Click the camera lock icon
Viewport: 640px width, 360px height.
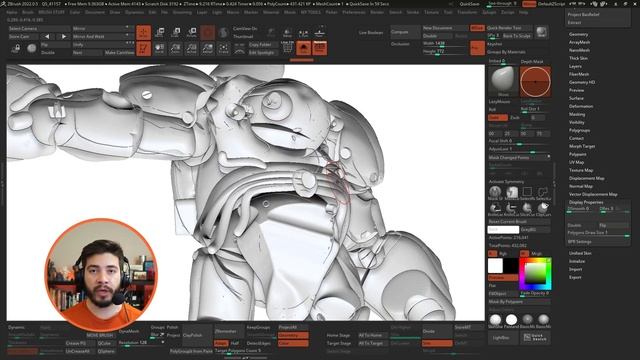tap(16, 49)
